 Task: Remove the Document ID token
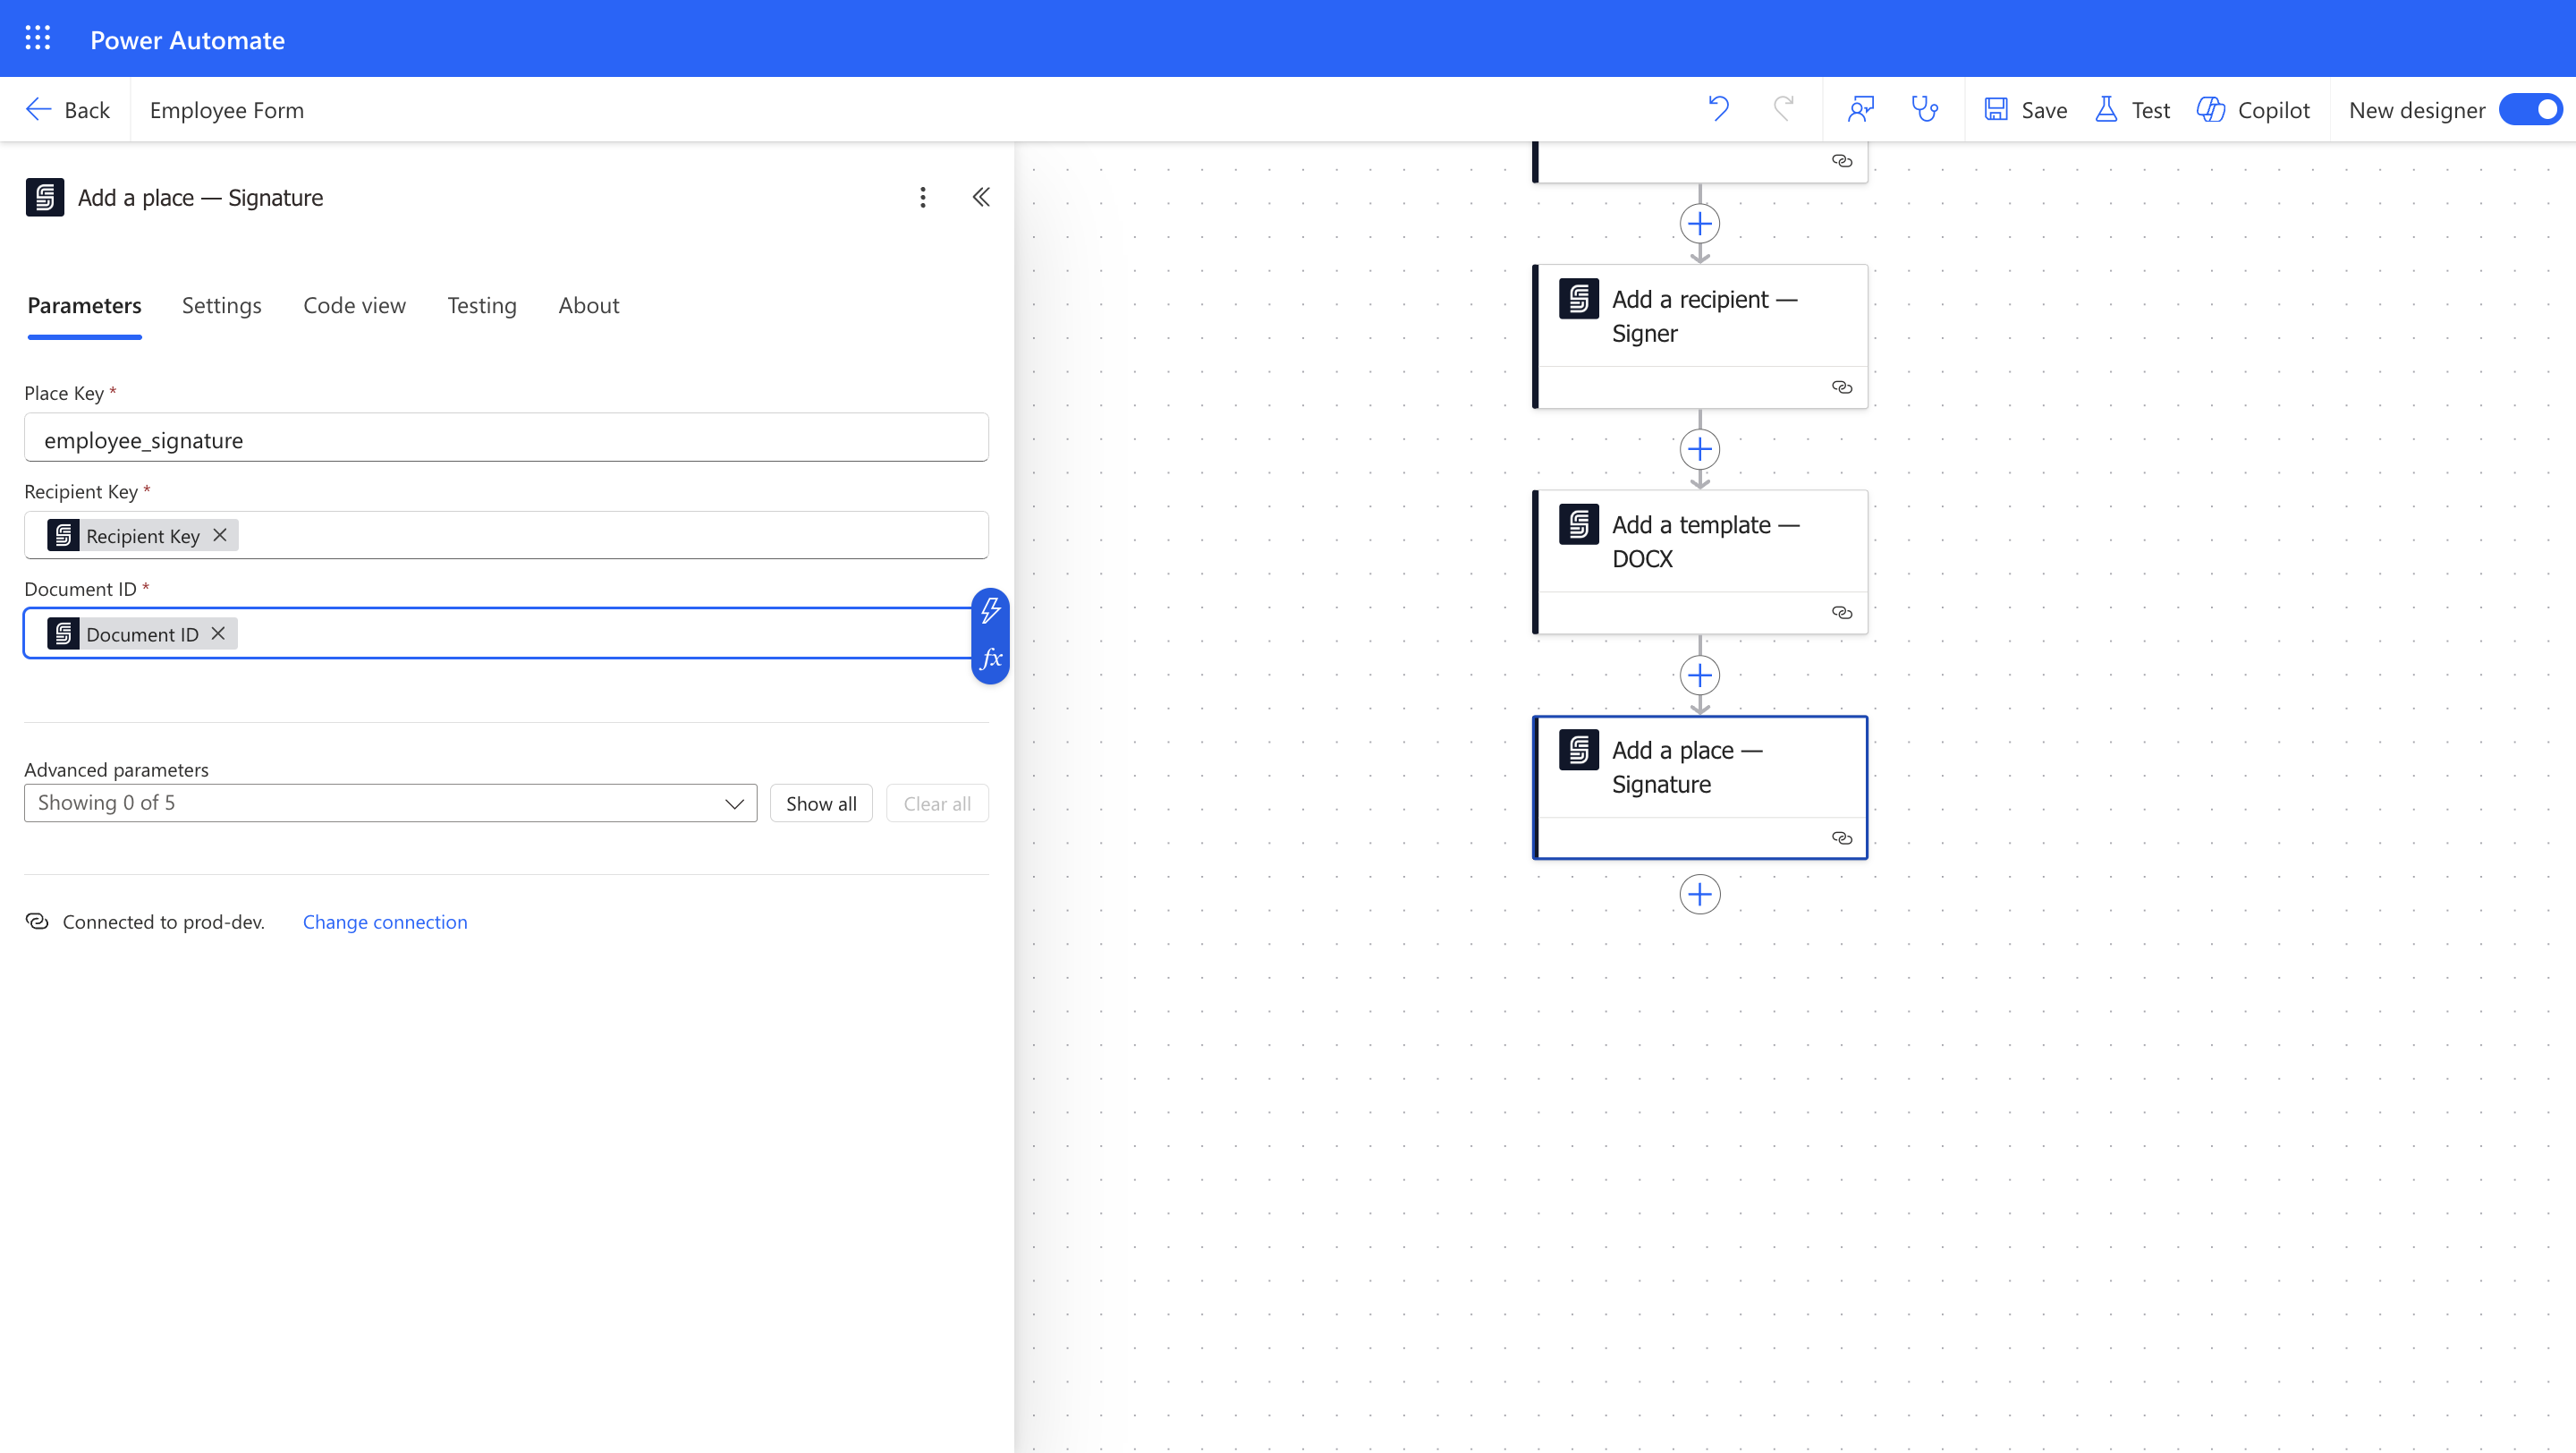click(218, 634)
